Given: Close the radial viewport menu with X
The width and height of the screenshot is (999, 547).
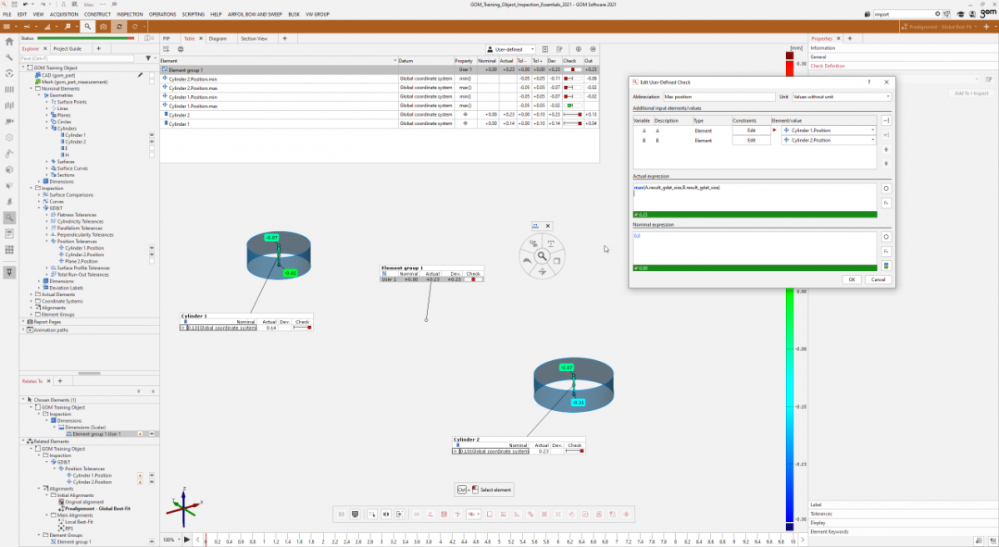Looking at the screenshot, I should [547, 226].
